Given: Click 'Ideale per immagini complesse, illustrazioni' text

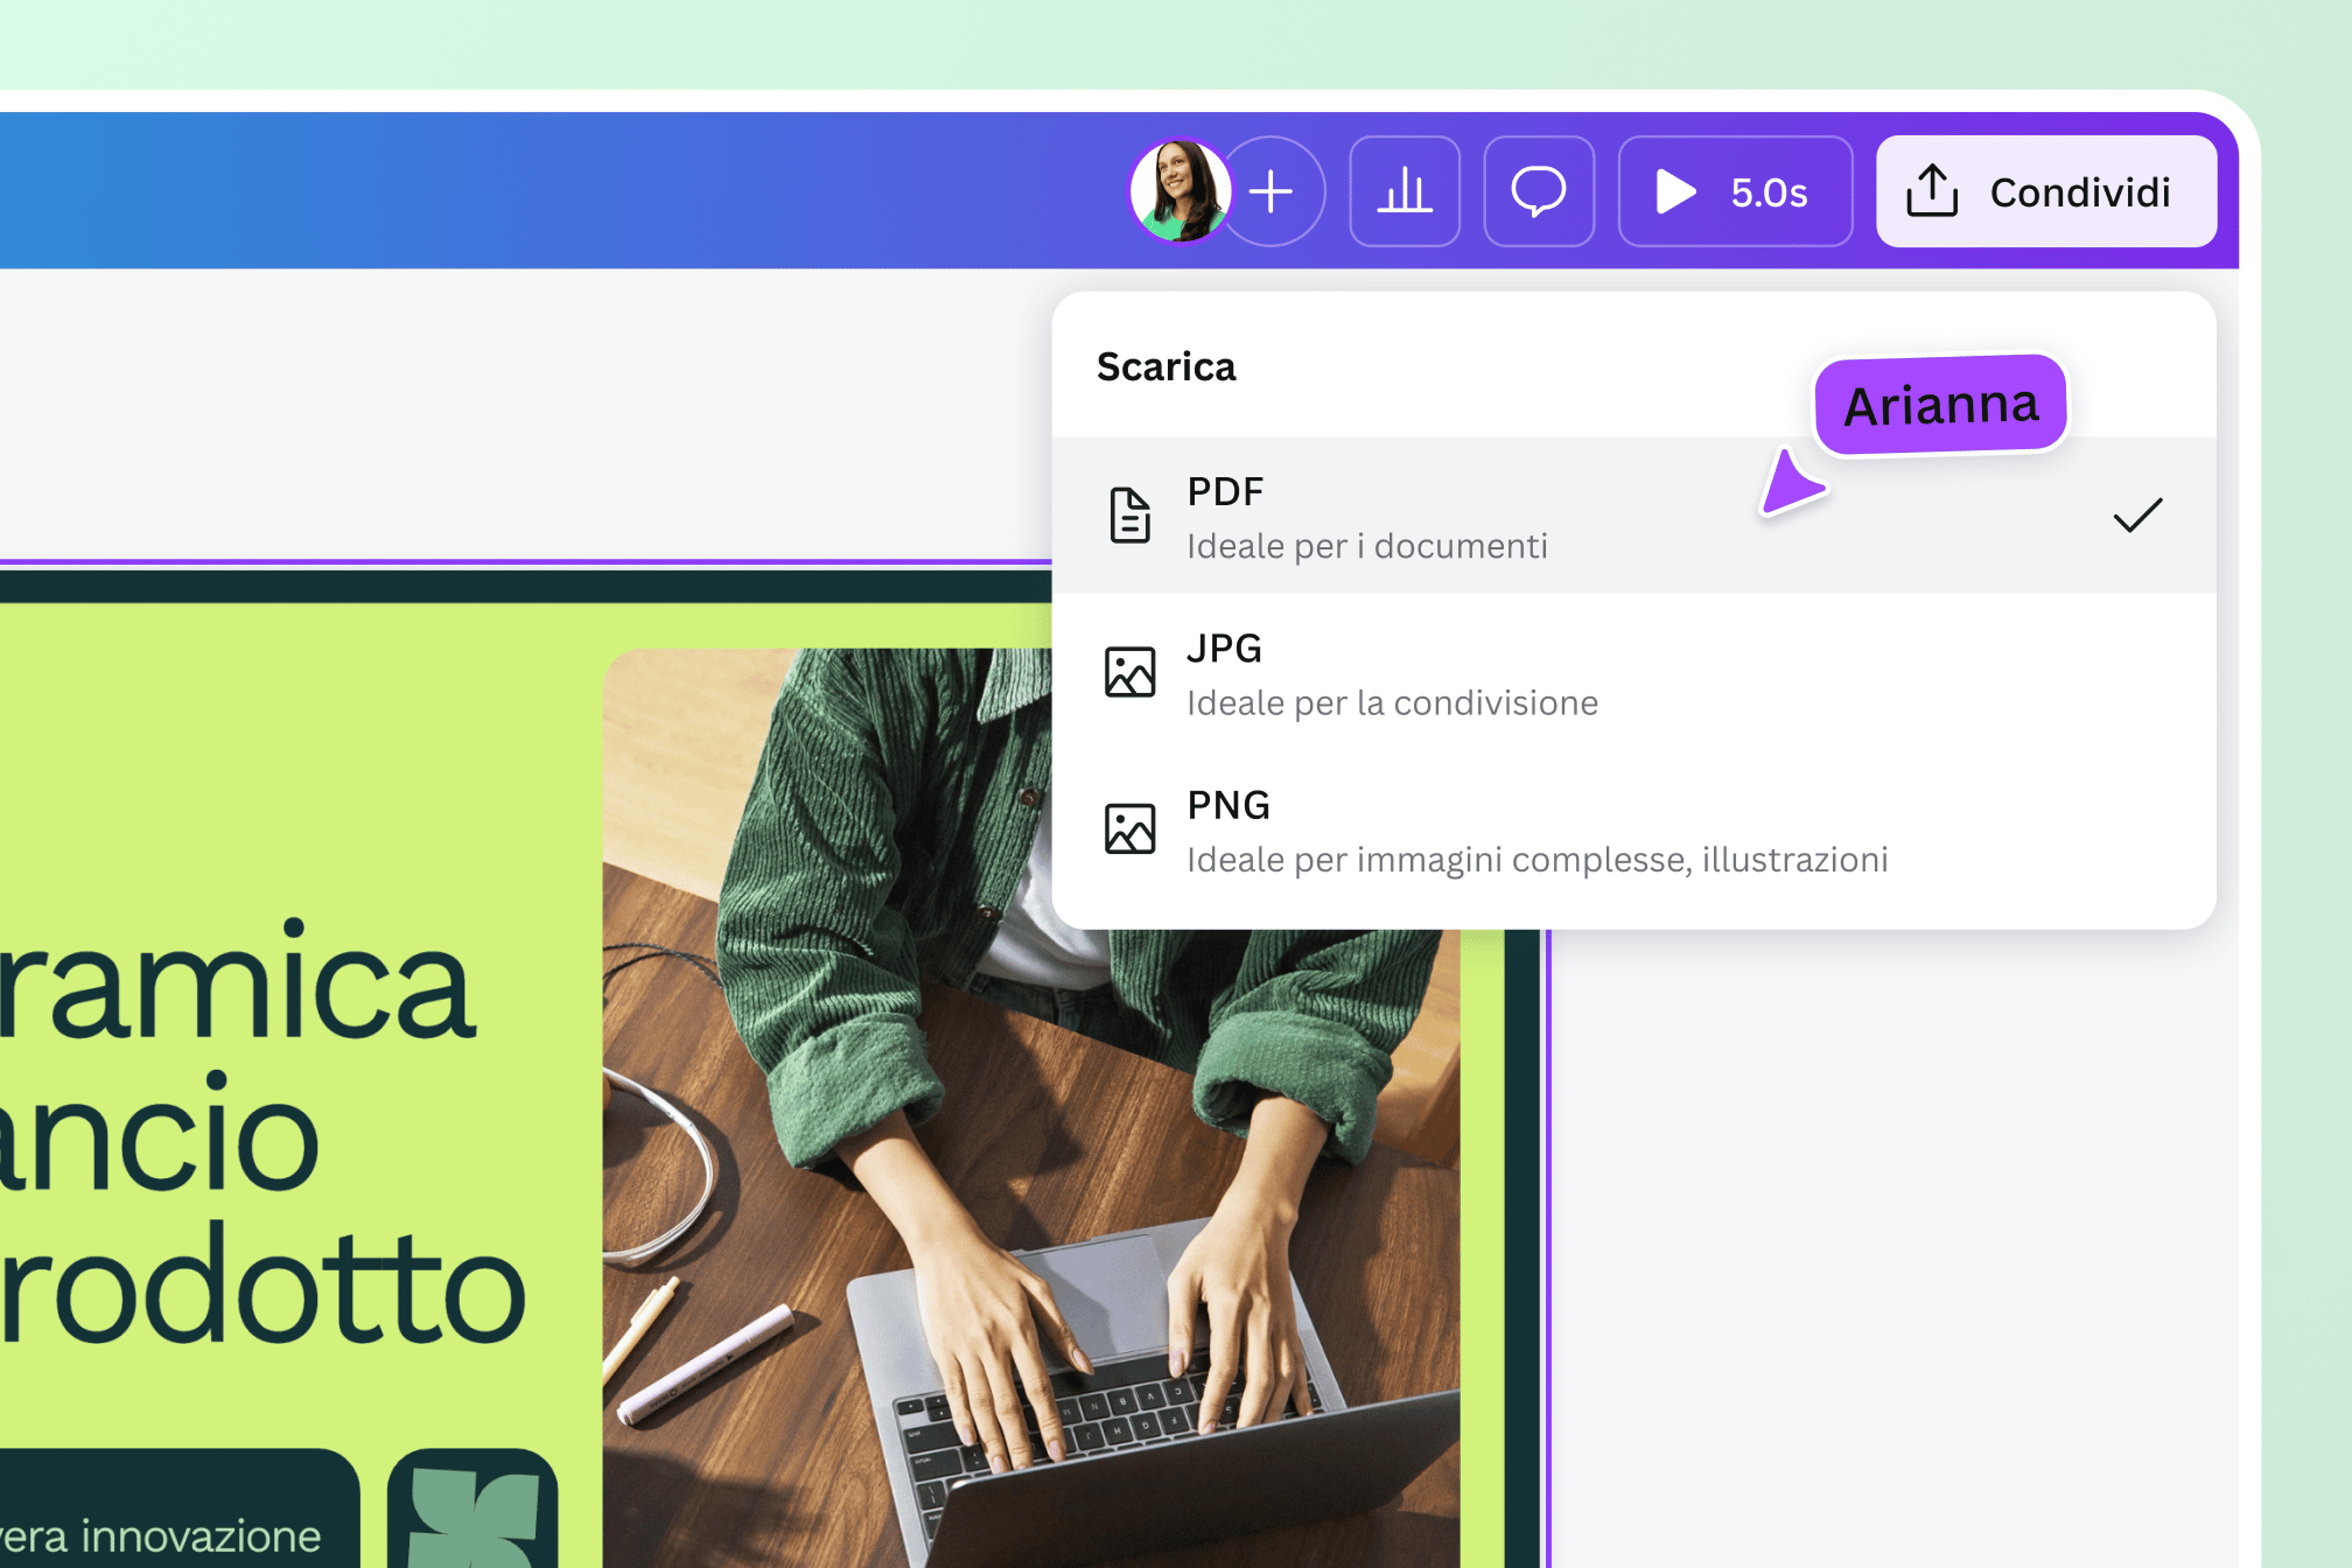Looking at the screenshot, I should [1537, 860].
